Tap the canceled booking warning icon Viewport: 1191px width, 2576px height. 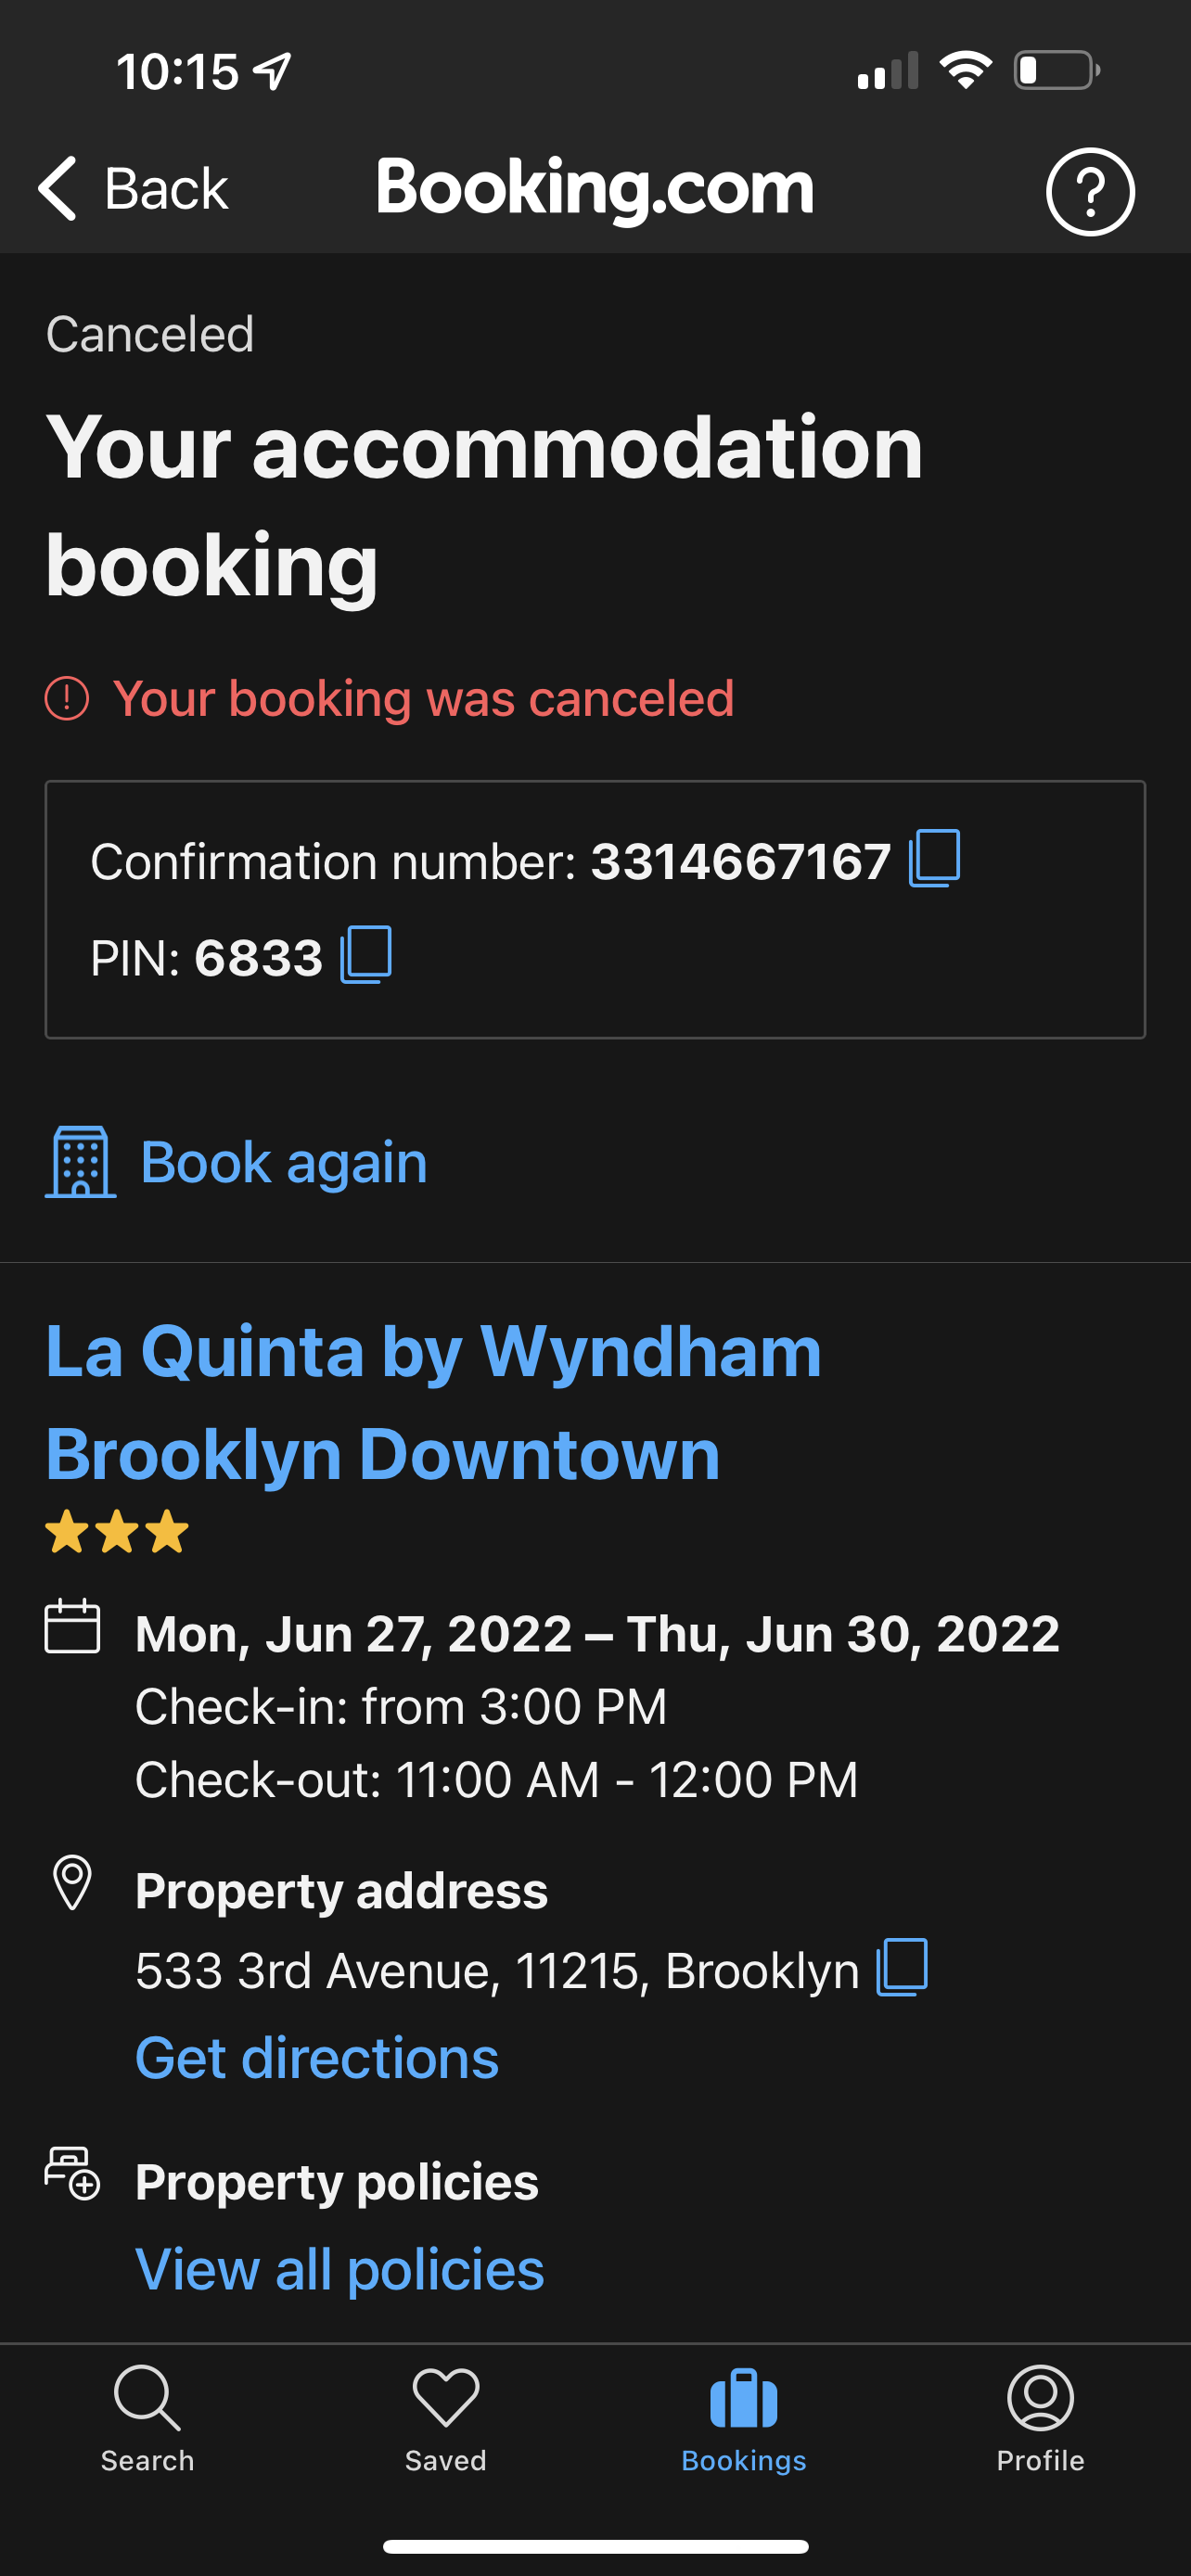click(67, 698)
